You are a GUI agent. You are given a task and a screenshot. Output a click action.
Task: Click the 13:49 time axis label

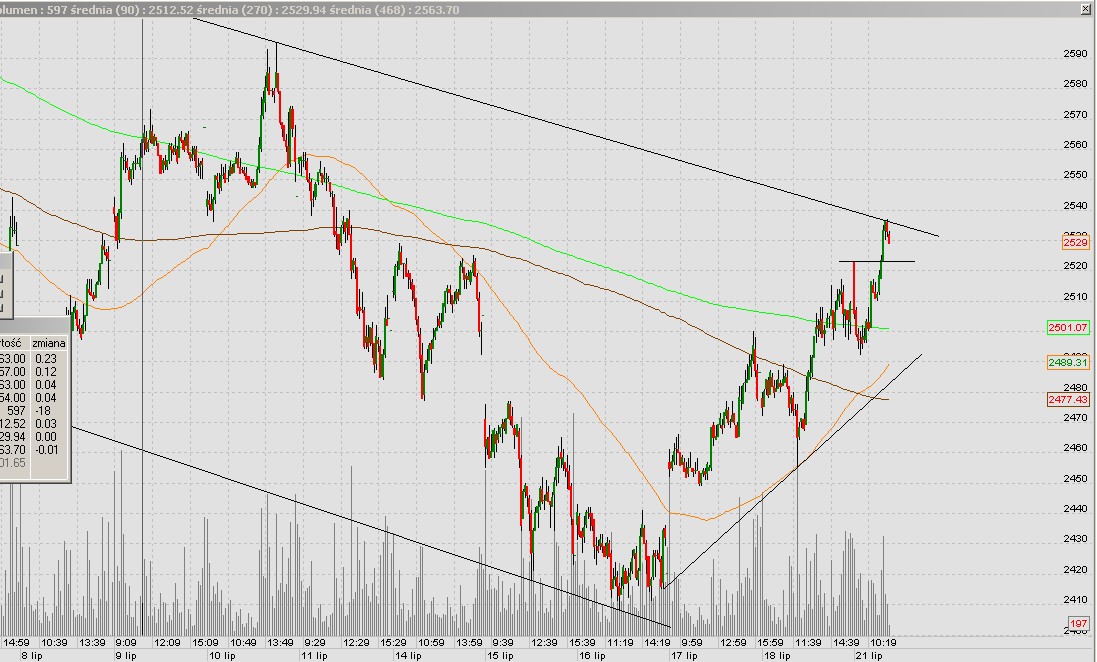click(x=280, y=642)
